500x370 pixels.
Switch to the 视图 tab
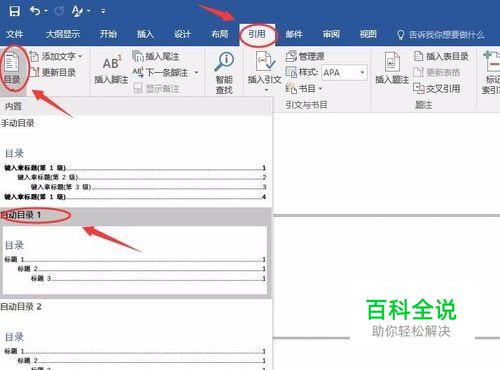(x=368, y=34)
